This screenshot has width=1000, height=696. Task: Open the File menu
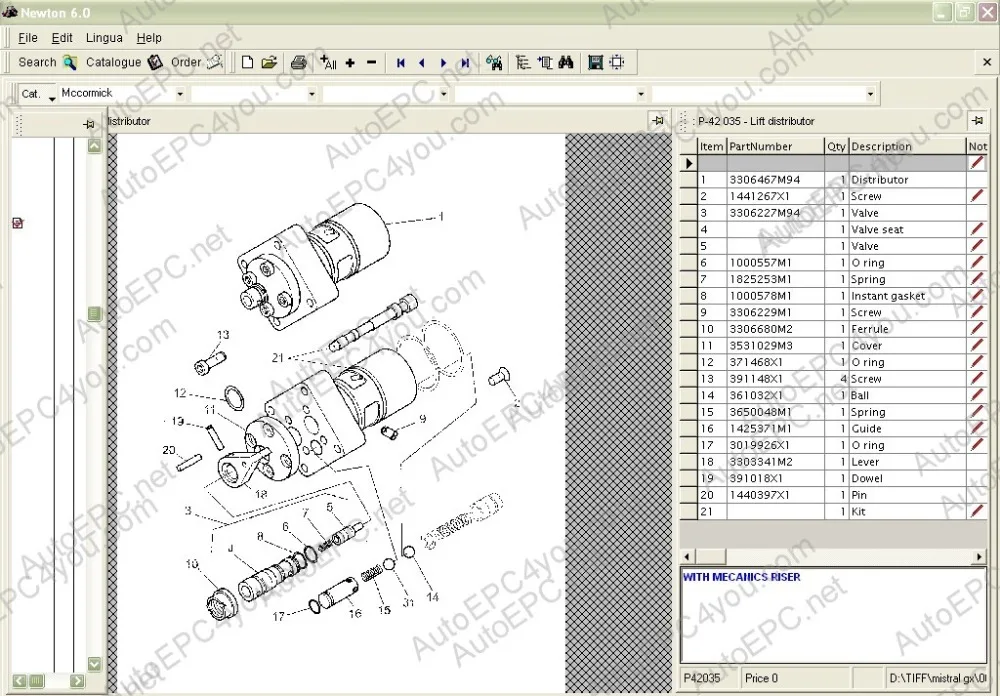(27, 37)
